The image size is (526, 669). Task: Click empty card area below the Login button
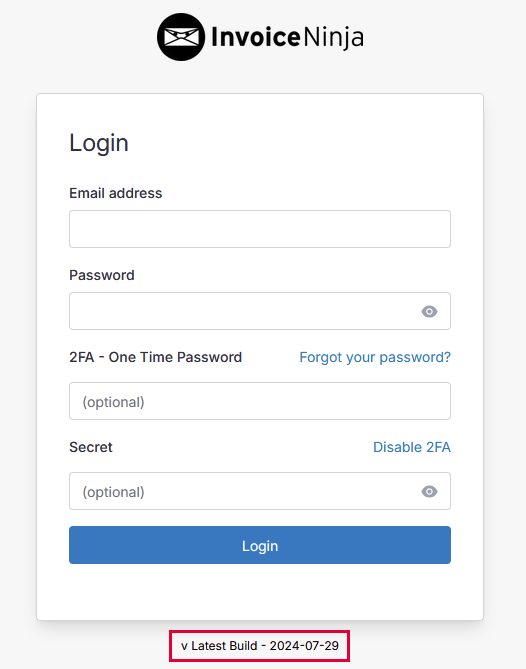(x=260, y=592)
